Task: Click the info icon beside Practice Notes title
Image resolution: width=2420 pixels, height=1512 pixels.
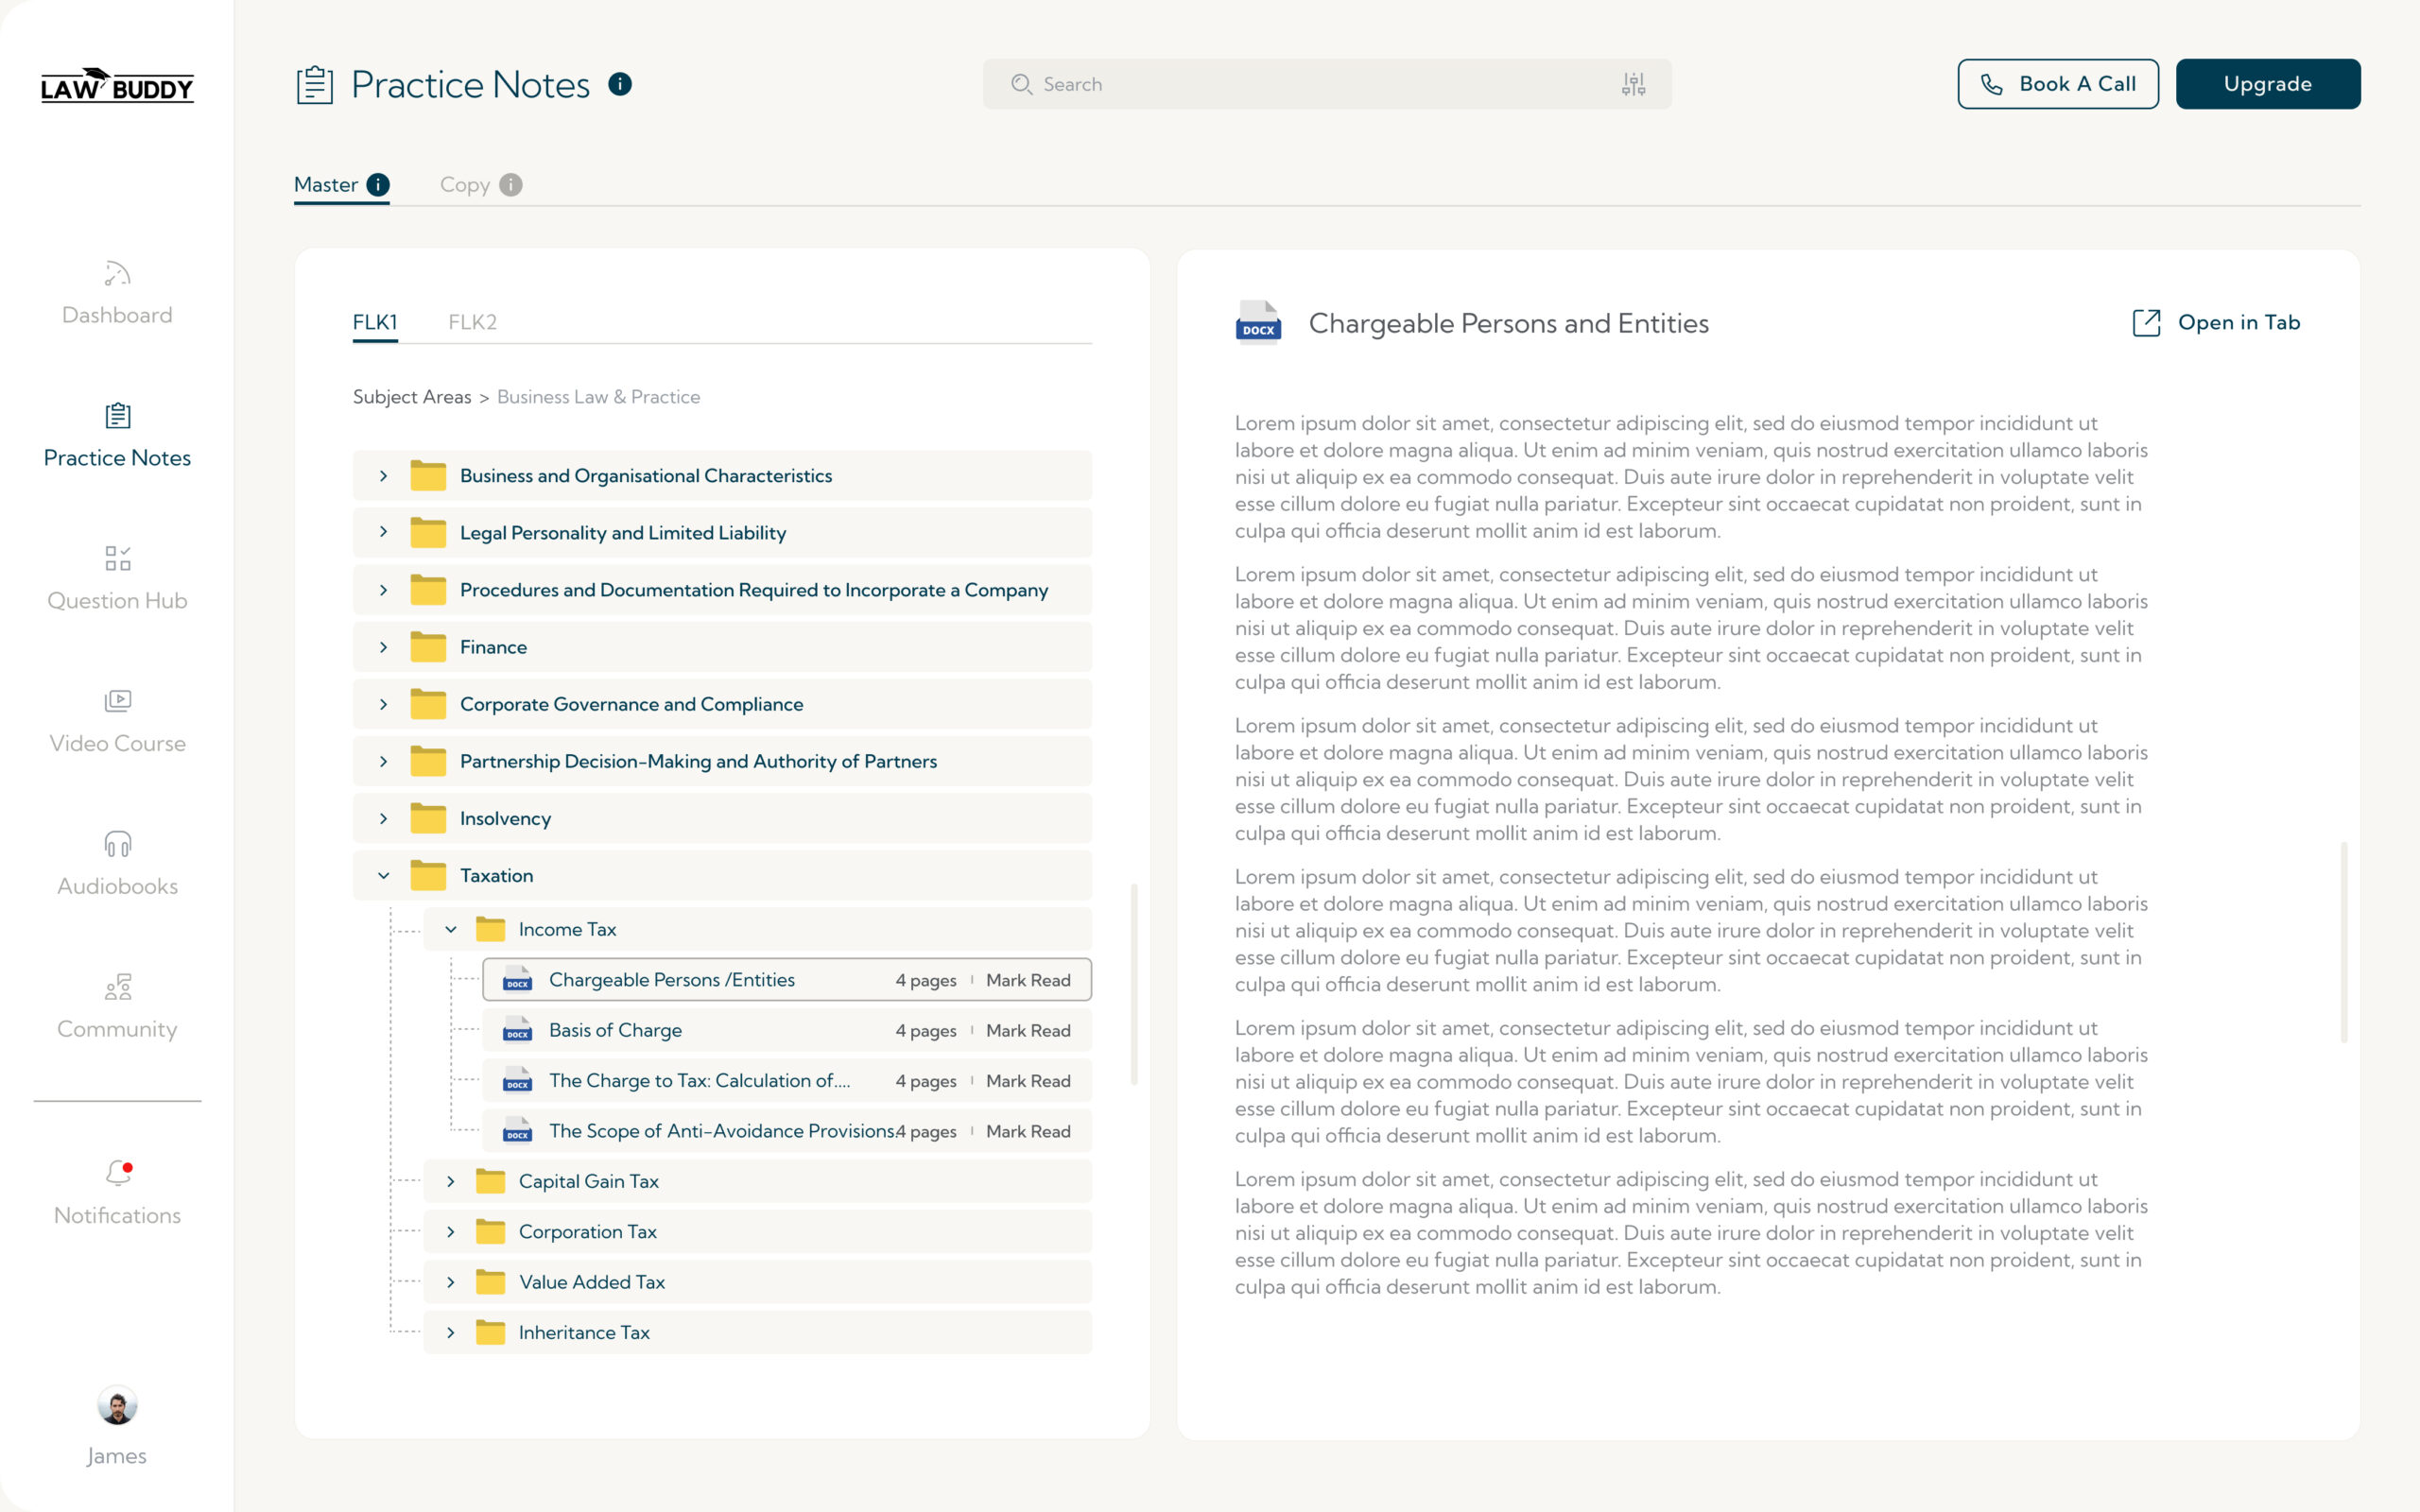Action: 620,84
